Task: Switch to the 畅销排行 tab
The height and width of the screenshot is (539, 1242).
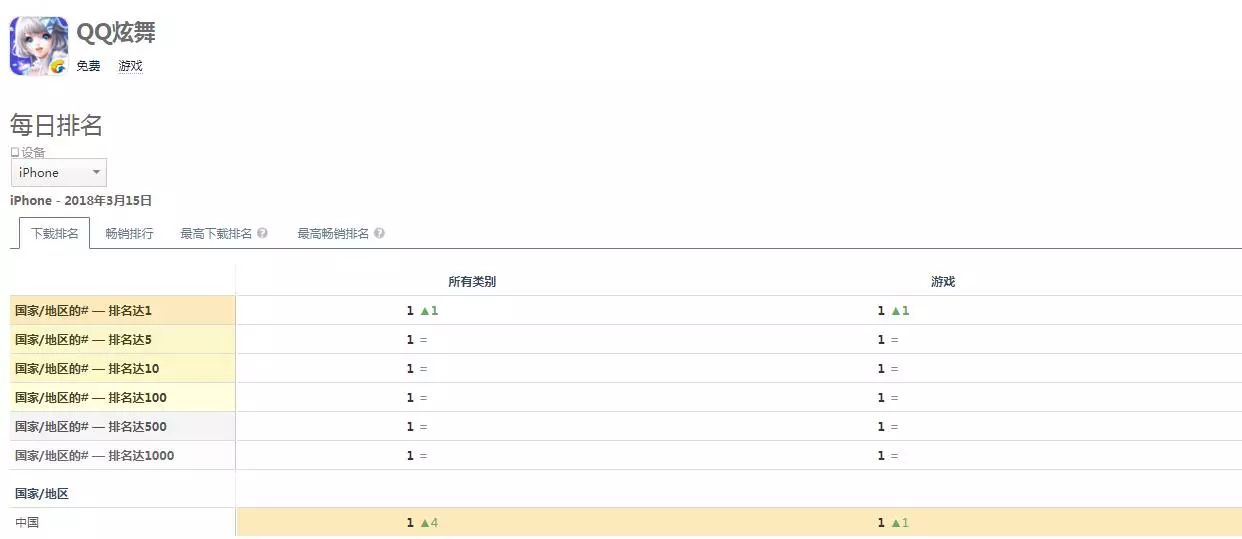Action: (129, 234)
